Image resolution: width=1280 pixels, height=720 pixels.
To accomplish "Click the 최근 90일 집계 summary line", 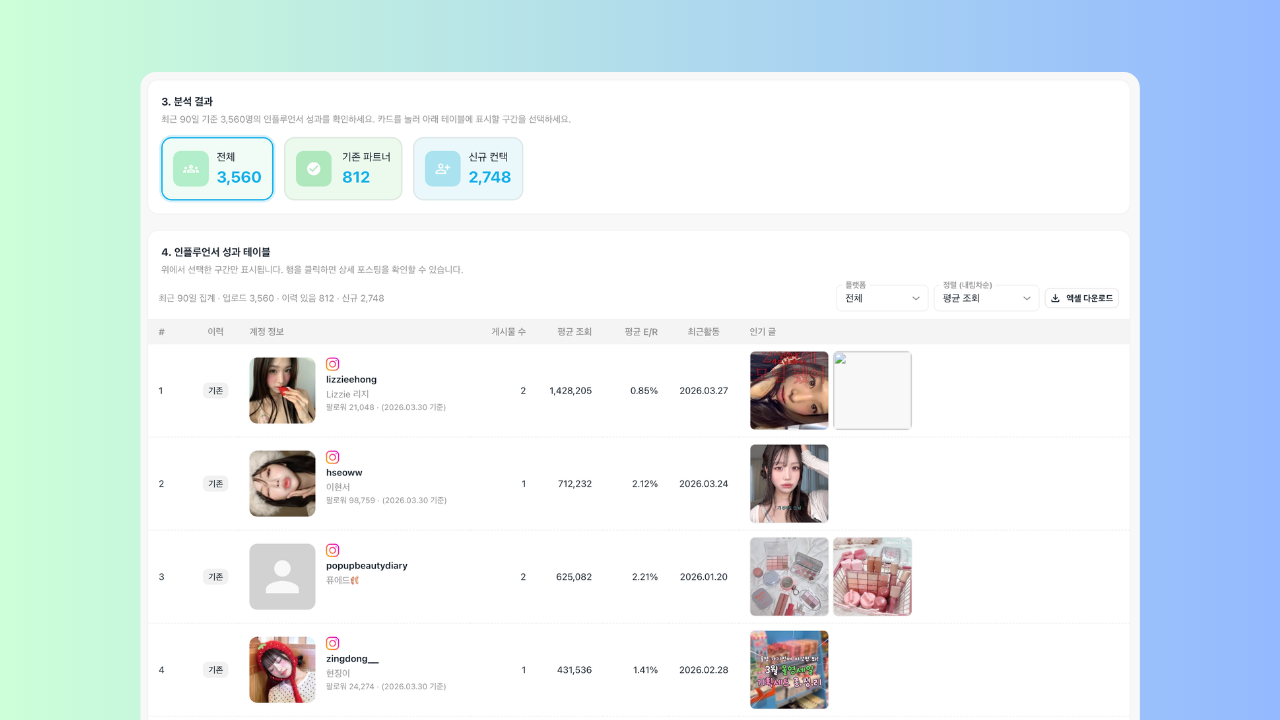I will (271, 298).
